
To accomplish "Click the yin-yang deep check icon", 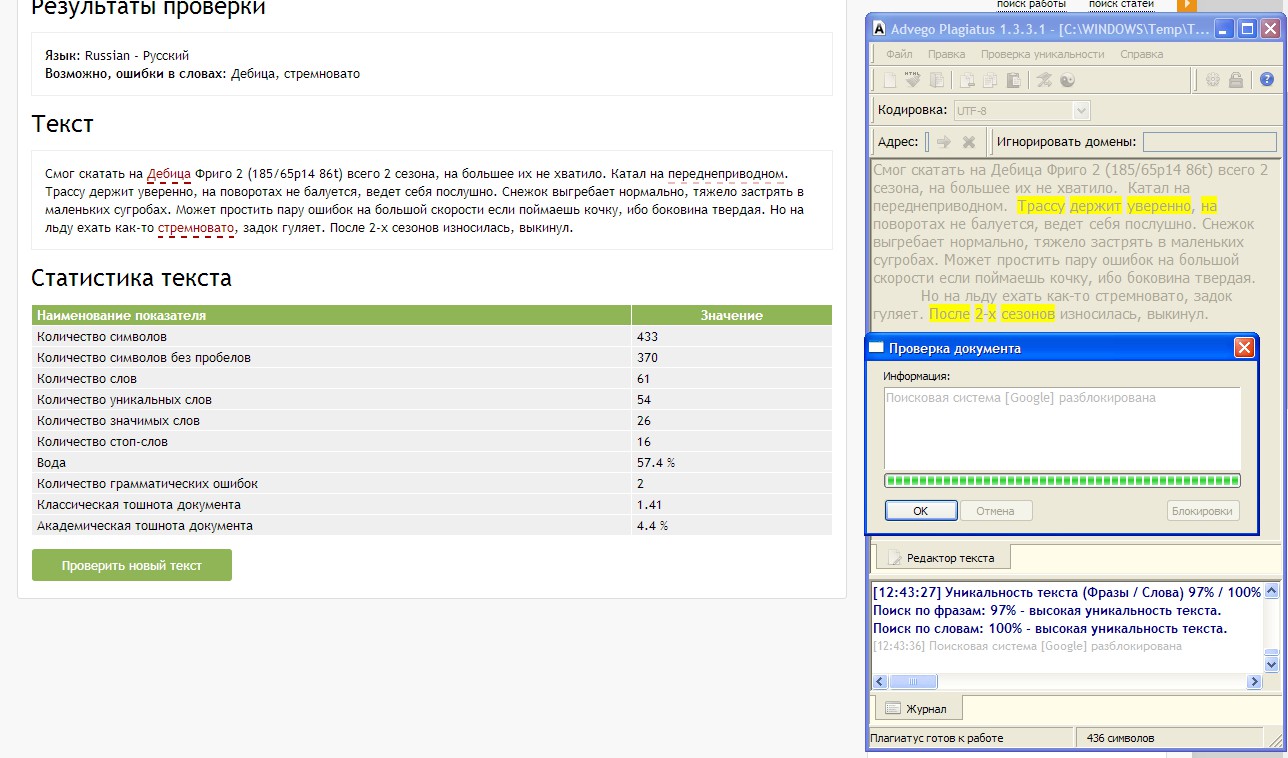I will 1067,81.
